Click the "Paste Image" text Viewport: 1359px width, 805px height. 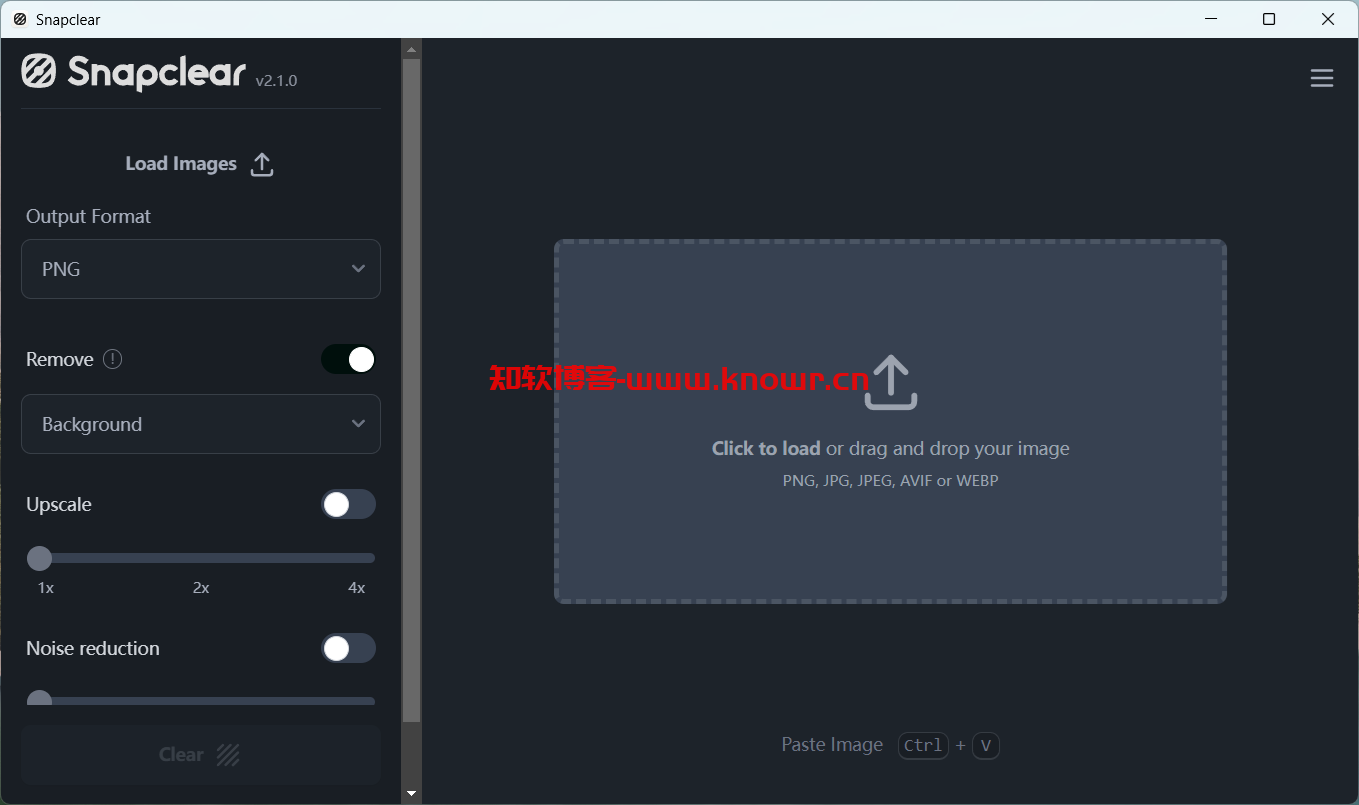832,744
